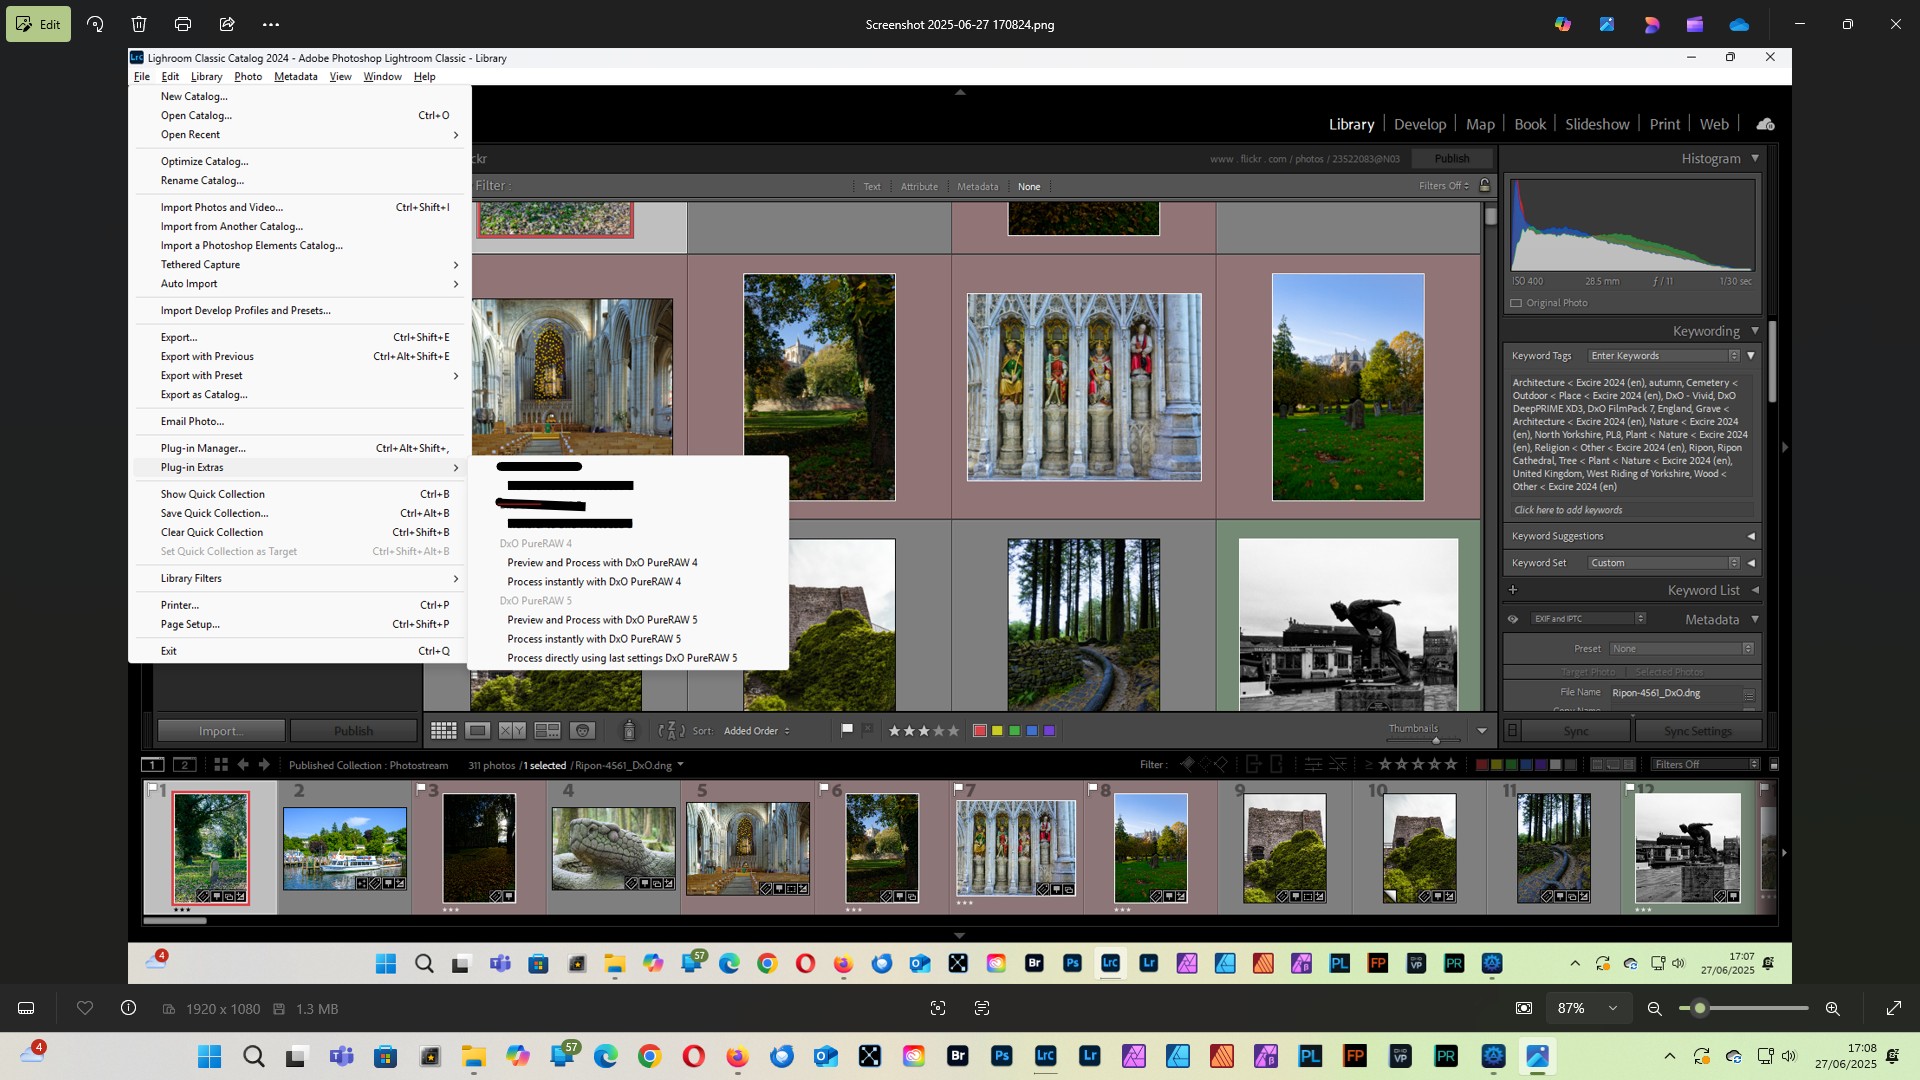Reverse sort direction with the a-z icon
The image size is (1920, 1080).
pos(672,731)
